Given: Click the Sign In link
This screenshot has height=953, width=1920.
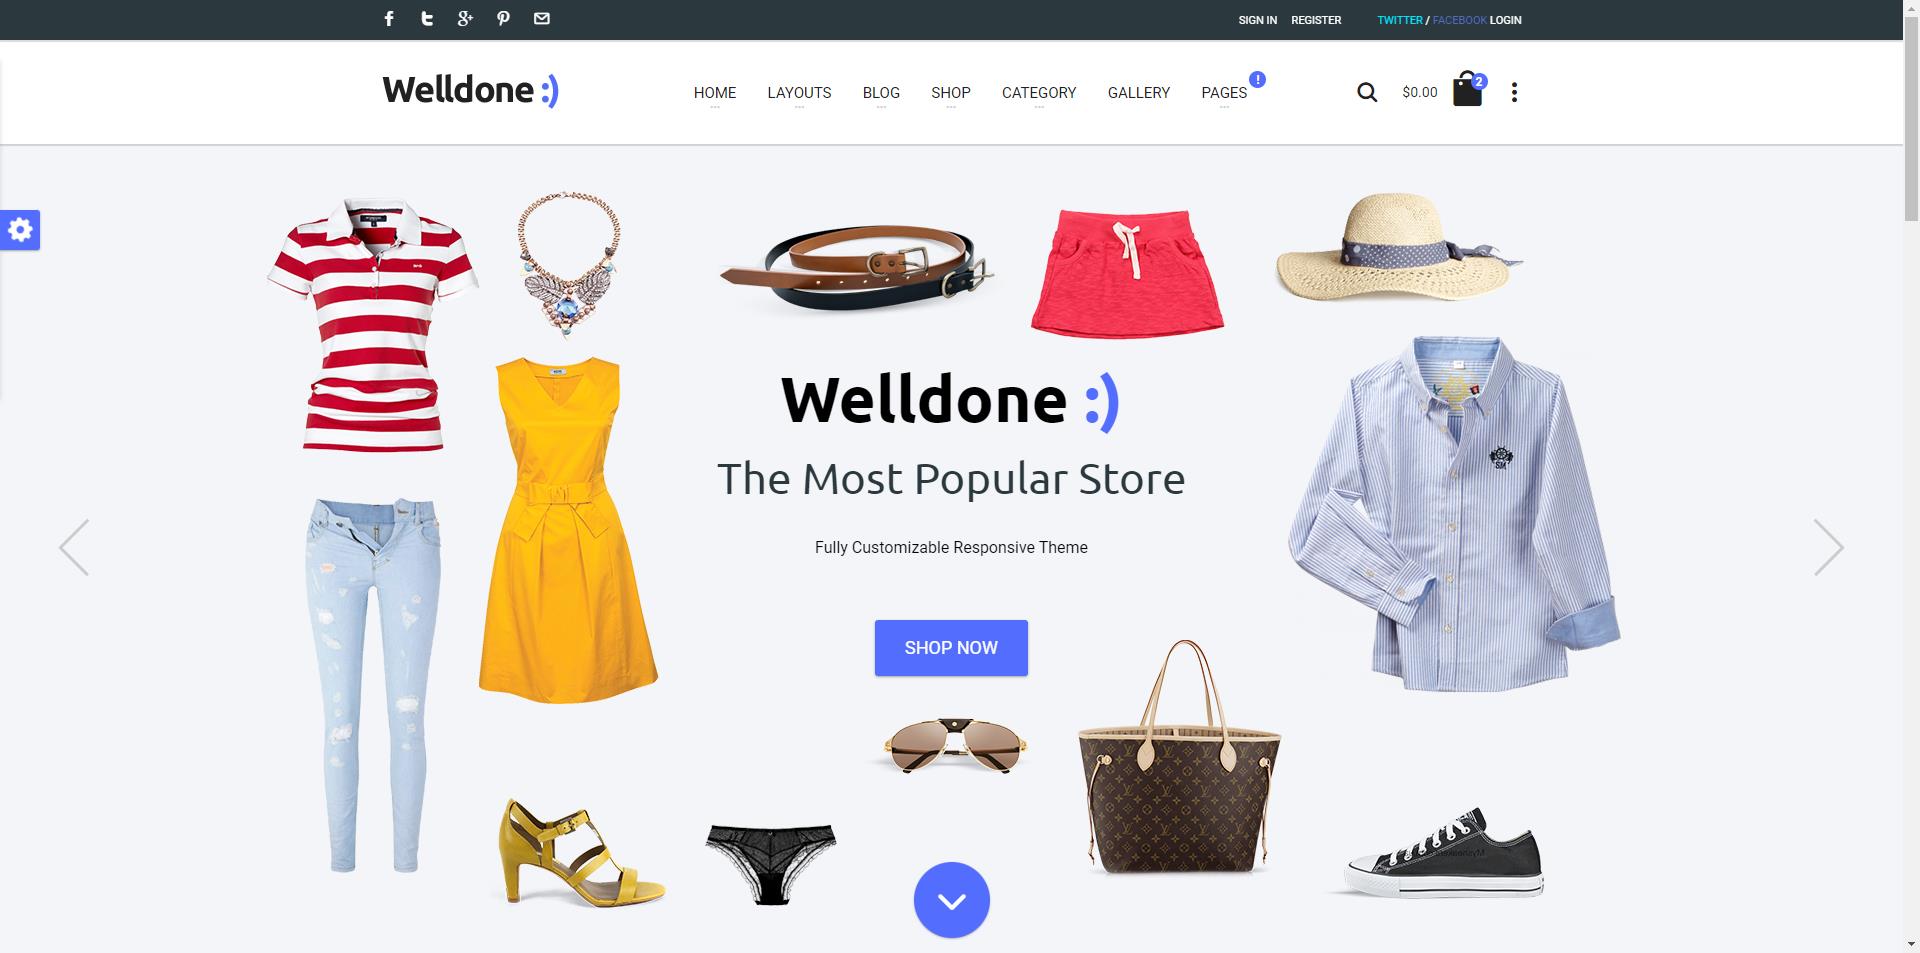Looking at the screenshot, I should pos(1257,20).
